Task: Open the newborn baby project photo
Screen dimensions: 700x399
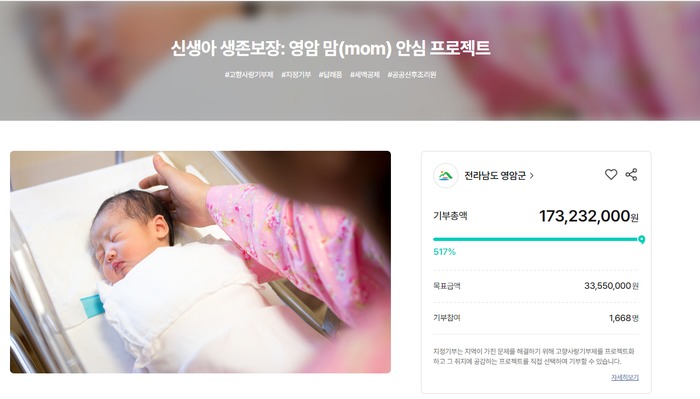Action: [200, 262]
